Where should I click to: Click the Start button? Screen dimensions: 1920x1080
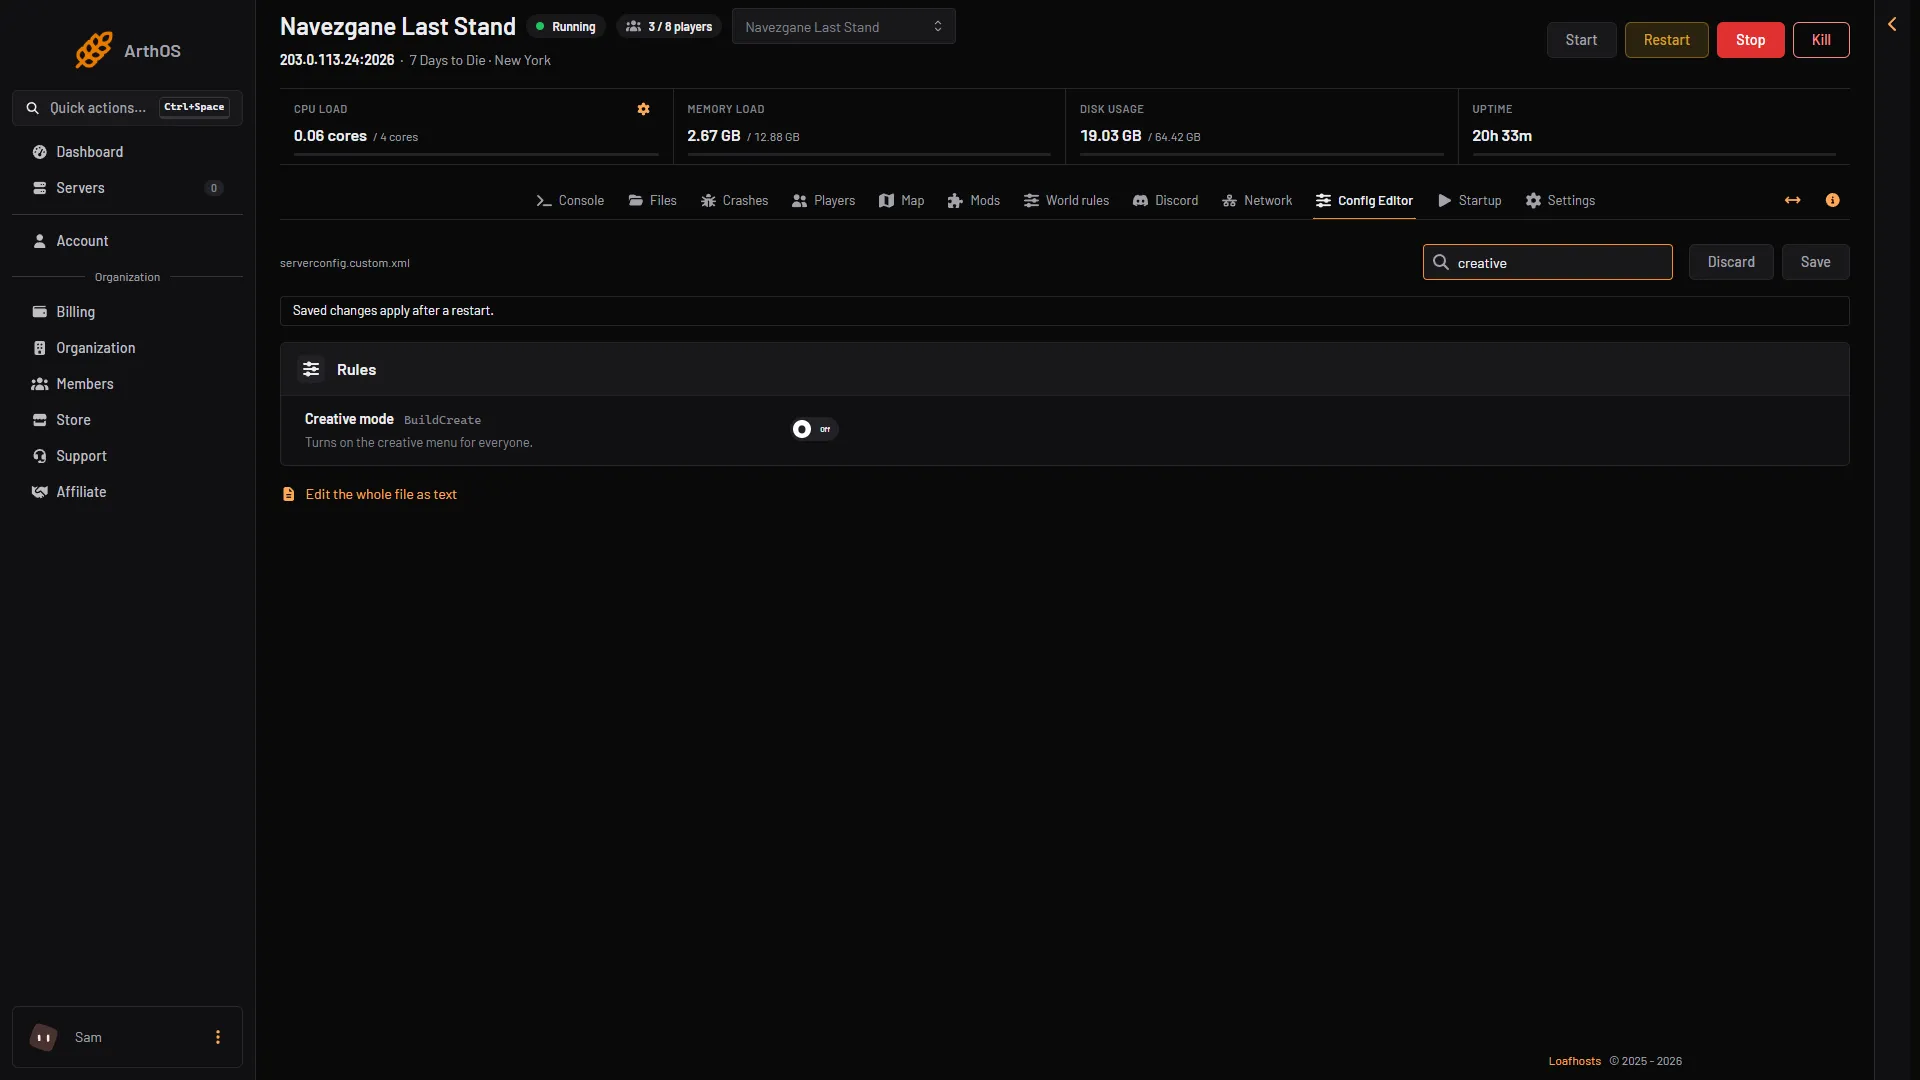click(1581, 40)
